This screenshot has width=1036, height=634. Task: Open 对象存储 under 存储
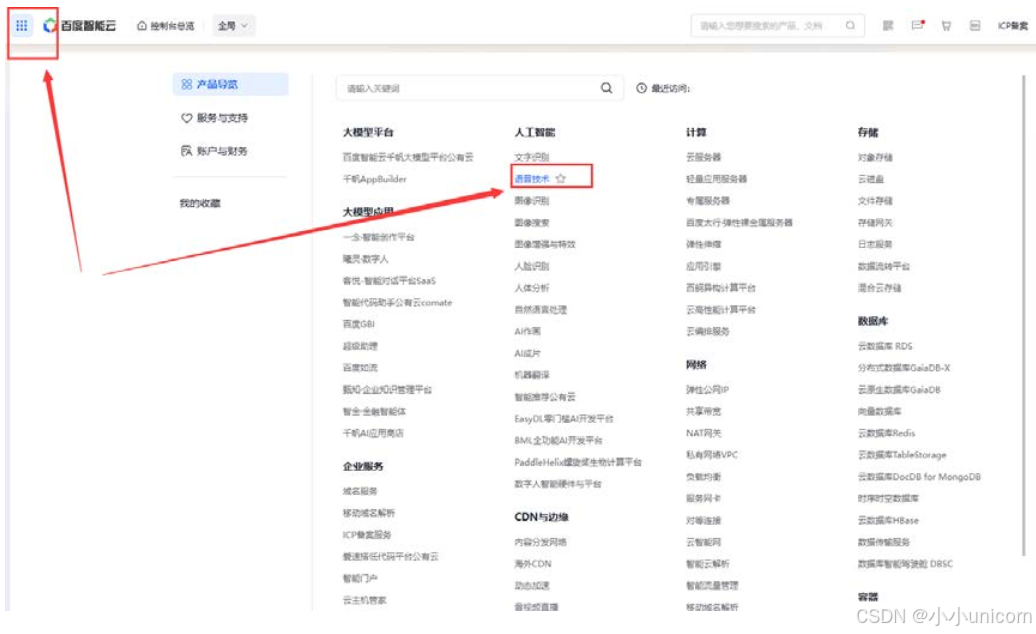point(875,157)
